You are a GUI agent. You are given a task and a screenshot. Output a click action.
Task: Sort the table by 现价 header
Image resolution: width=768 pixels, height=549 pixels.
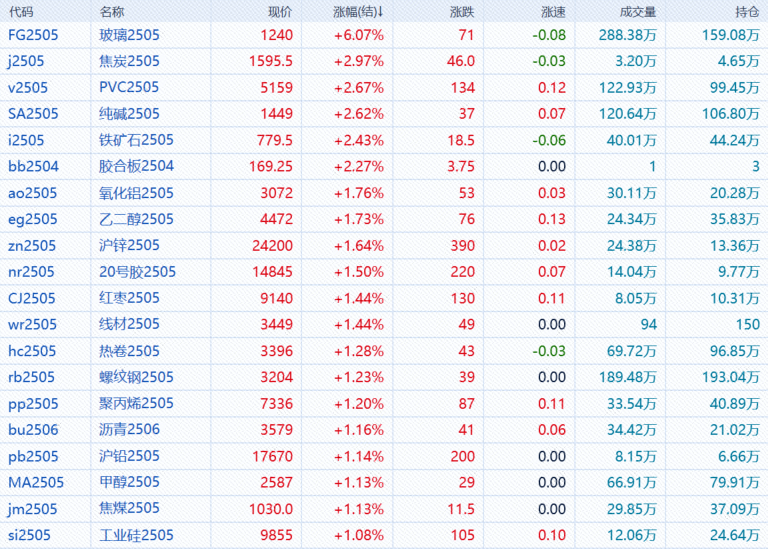(280, 12)
